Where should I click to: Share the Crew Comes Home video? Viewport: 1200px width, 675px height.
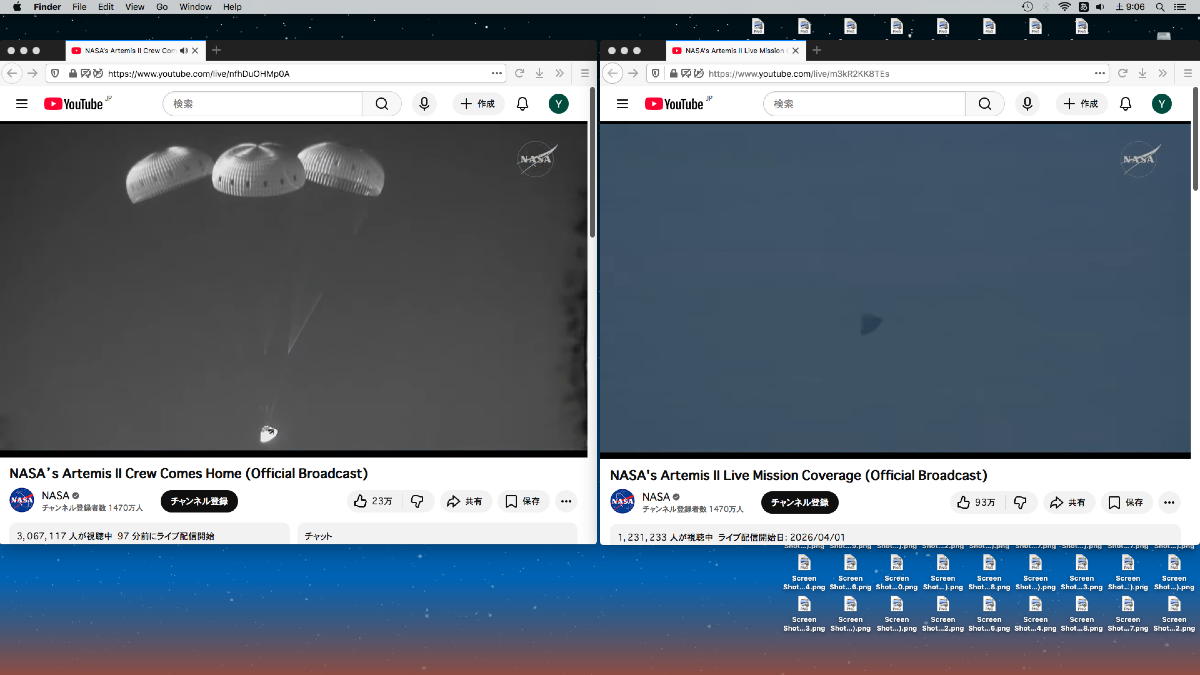click(x=465, y=501)
